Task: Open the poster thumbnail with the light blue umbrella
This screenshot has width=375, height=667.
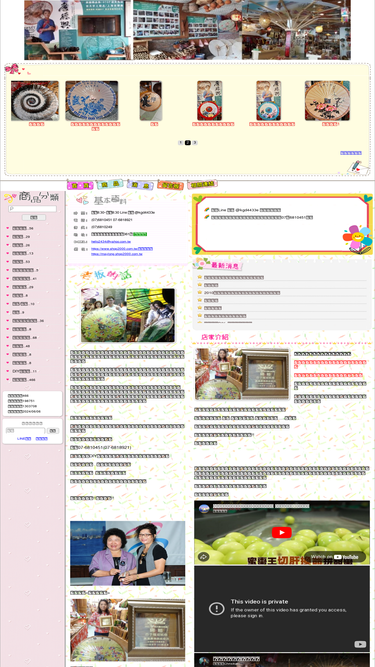Action: point(268,101)
